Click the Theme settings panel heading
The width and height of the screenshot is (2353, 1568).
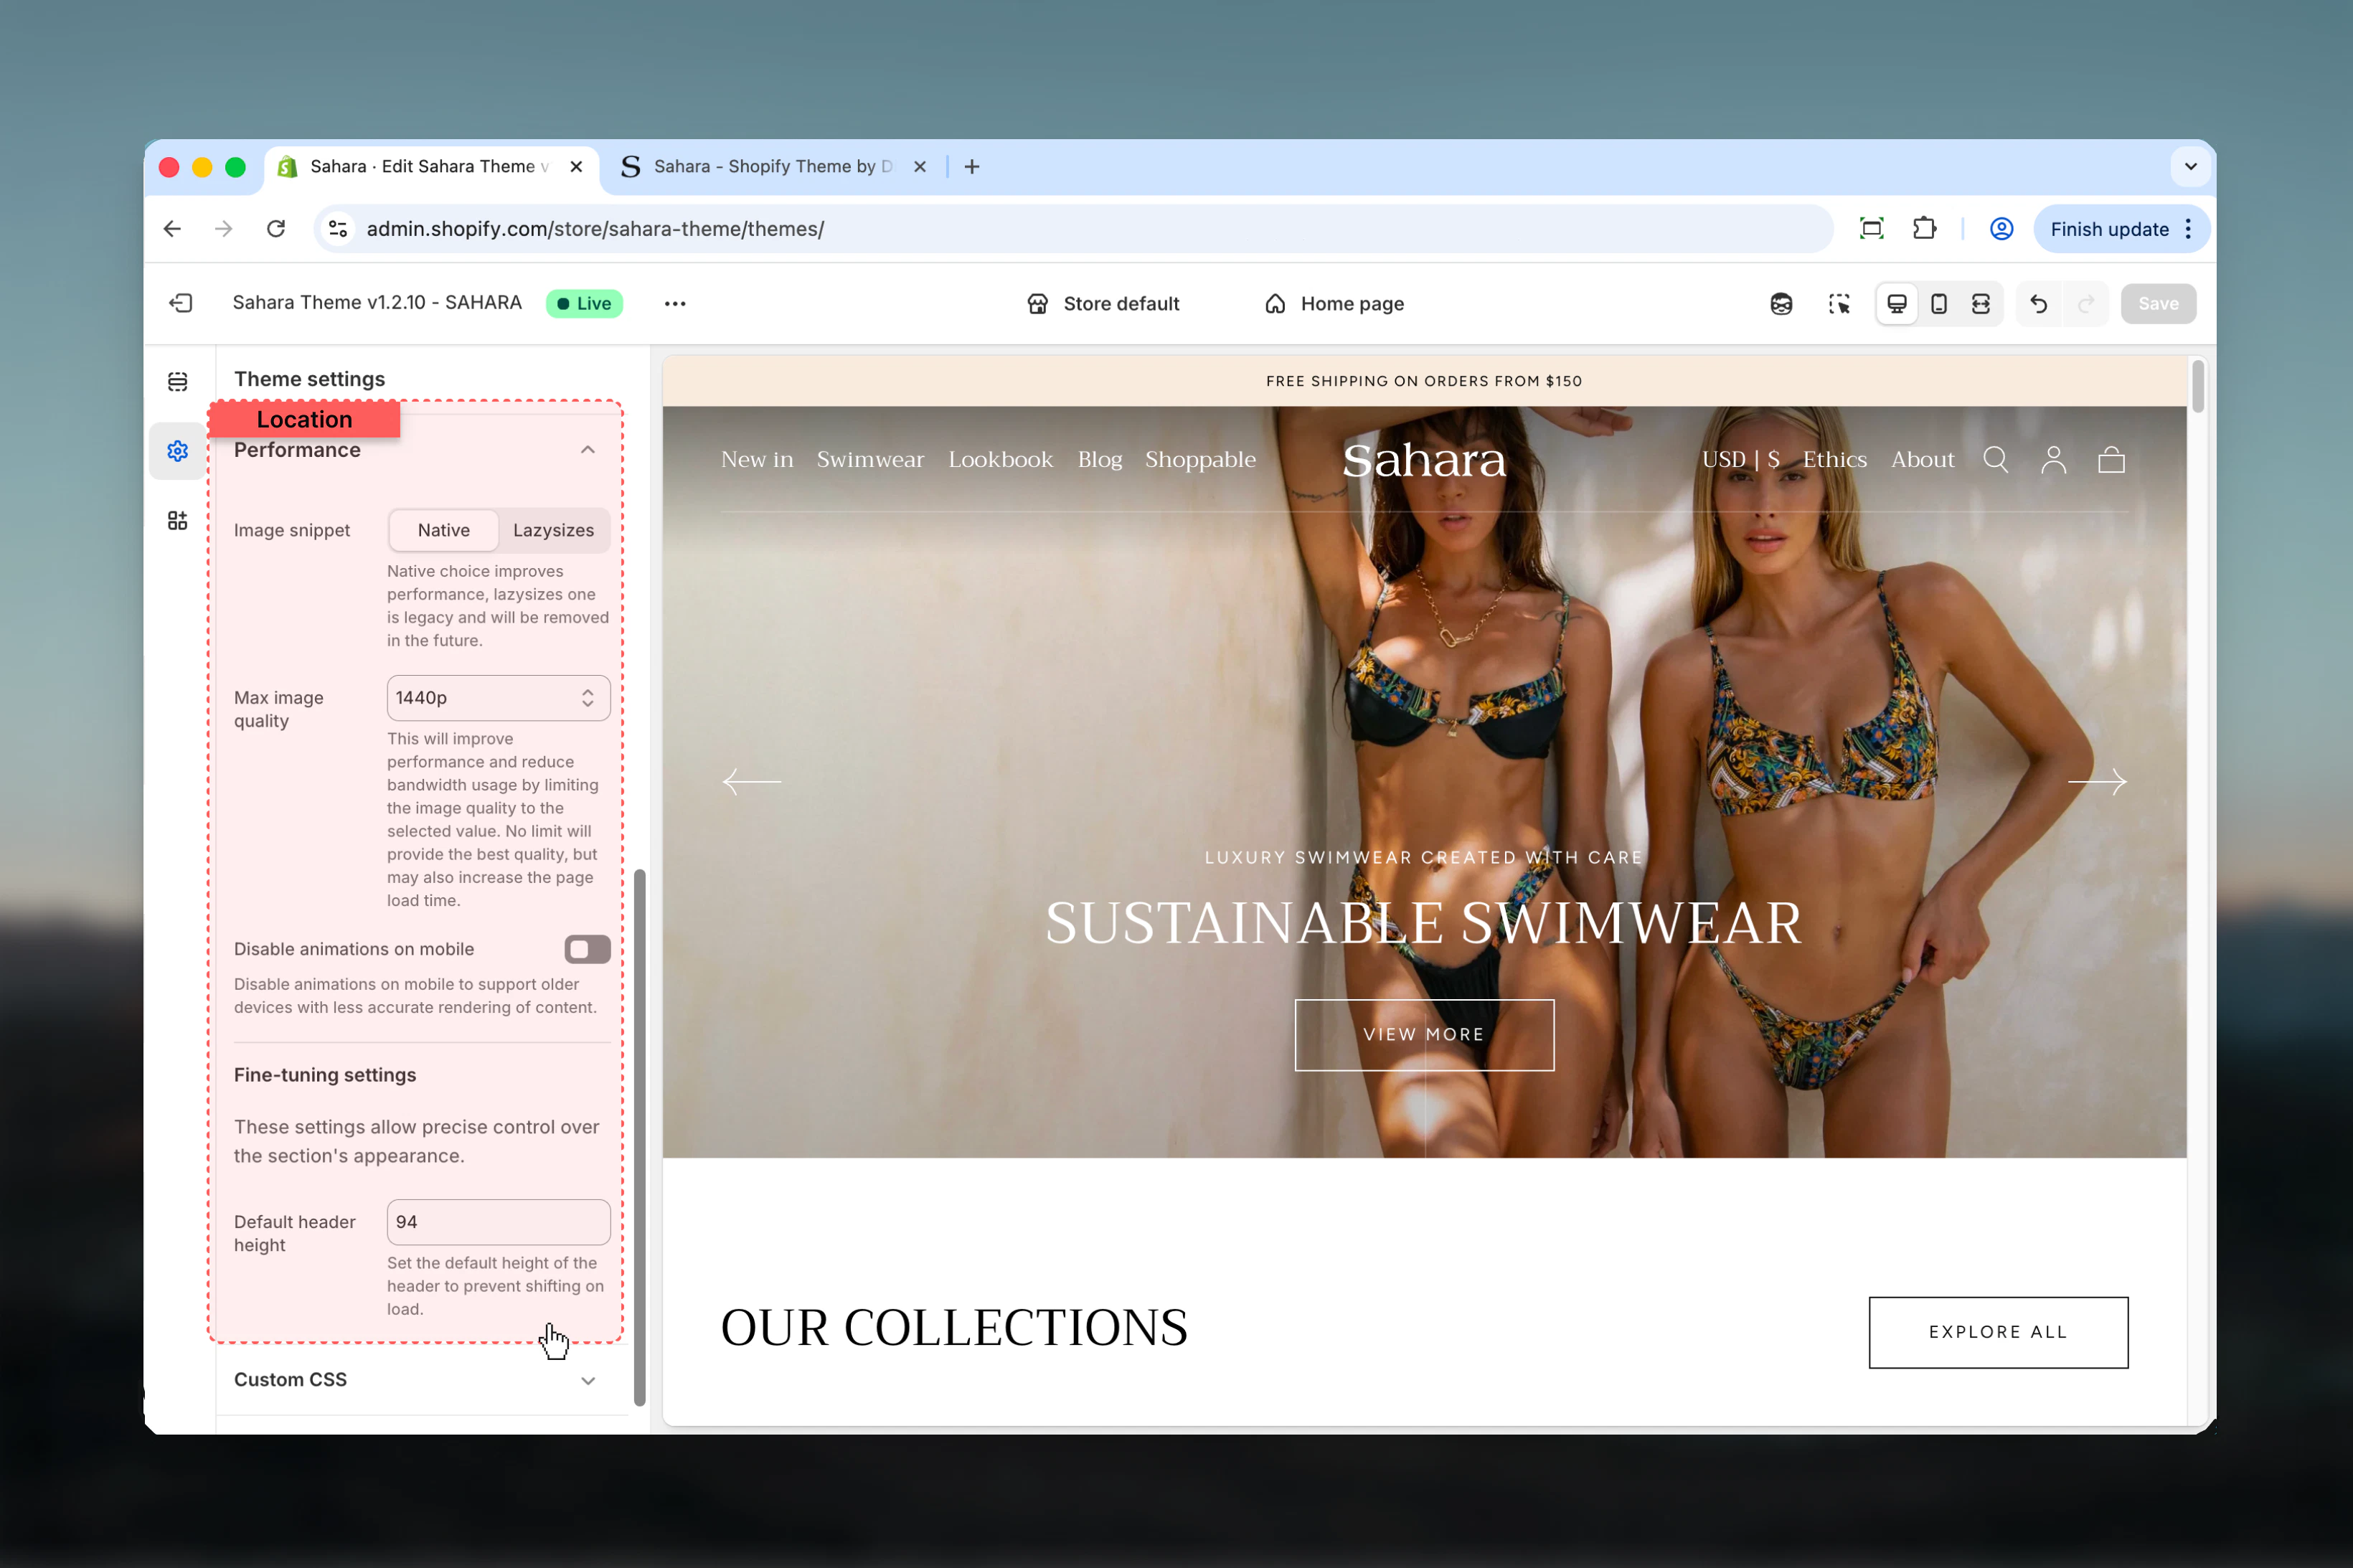[309, 379]
